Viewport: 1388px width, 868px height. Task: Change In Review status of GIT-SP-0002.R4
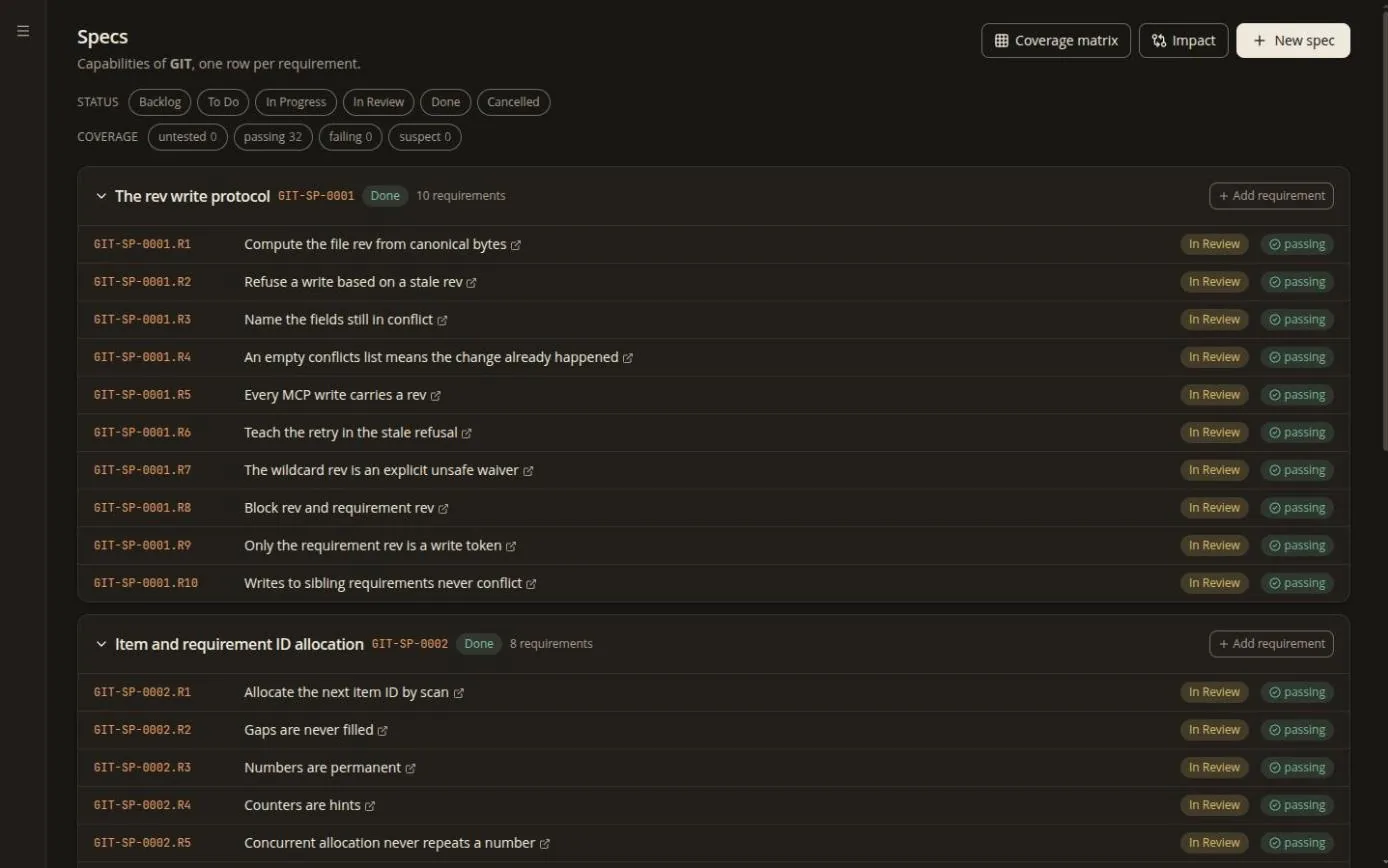coord(1214,805)
